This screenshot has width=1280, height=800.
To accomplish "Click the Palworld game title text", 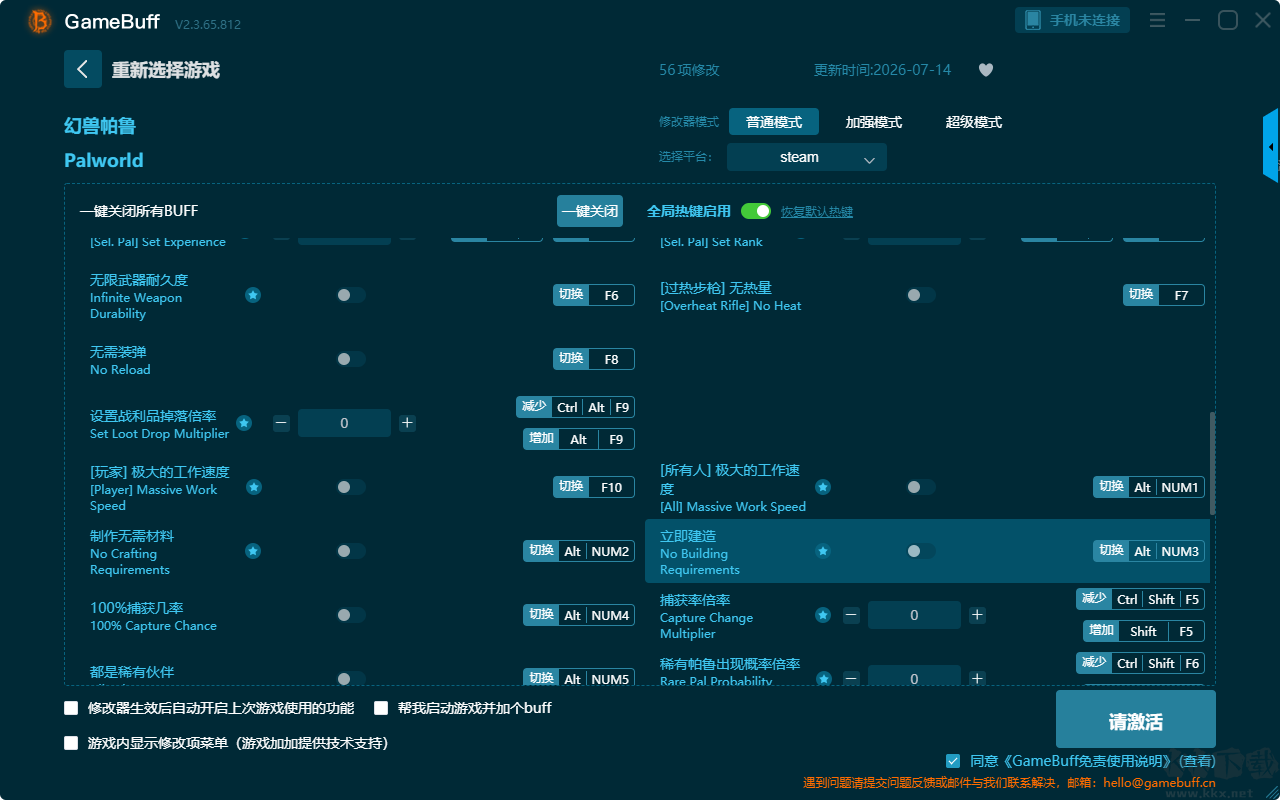I will click(x=104, y=160).
